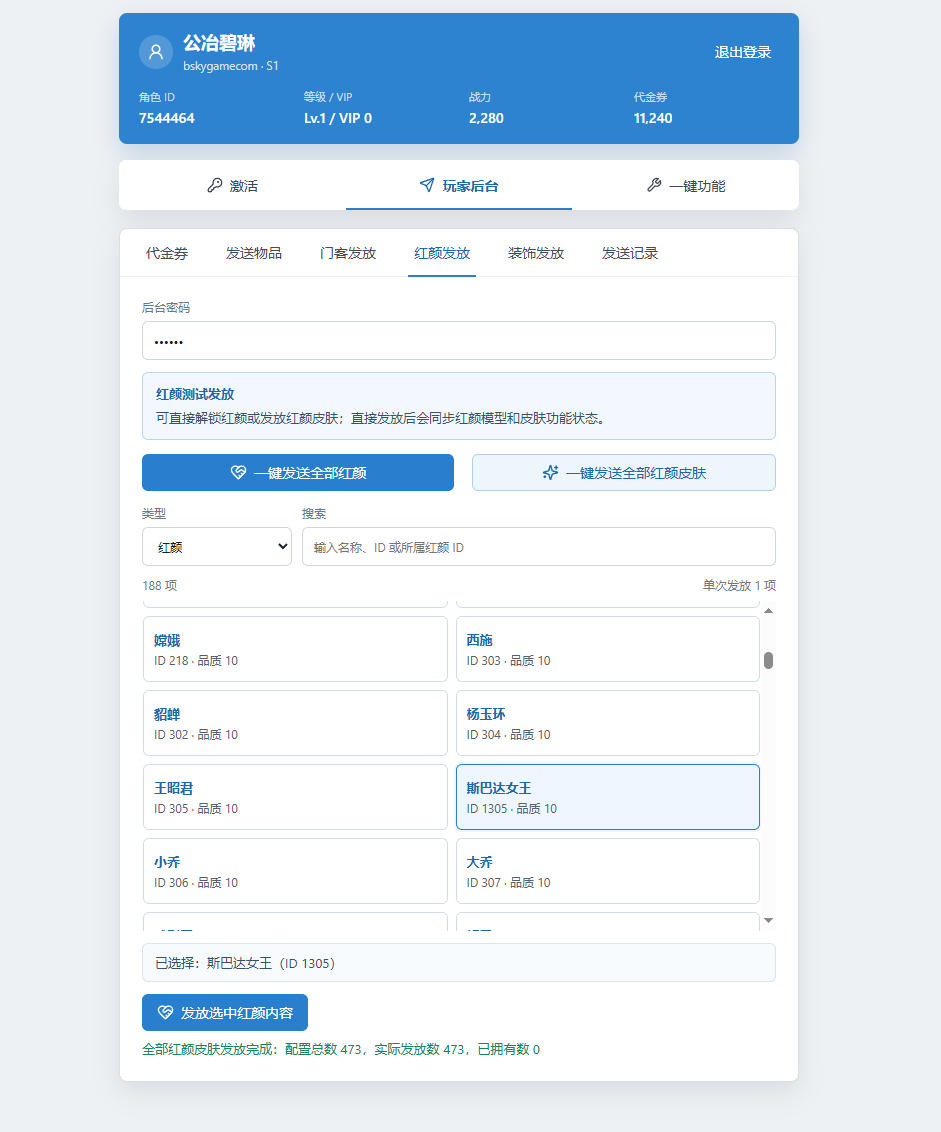Click the list scrollbar down arrow

click(768, 920)
